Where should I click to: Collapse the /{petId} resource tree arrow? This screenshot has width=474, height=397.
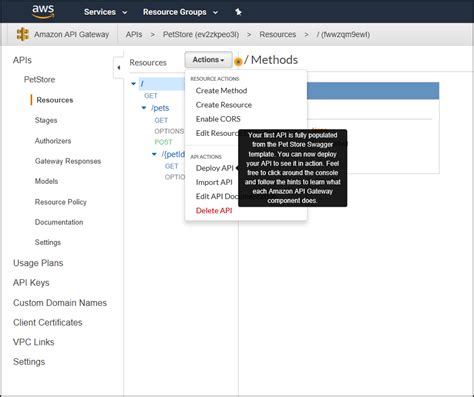[154, 154]
